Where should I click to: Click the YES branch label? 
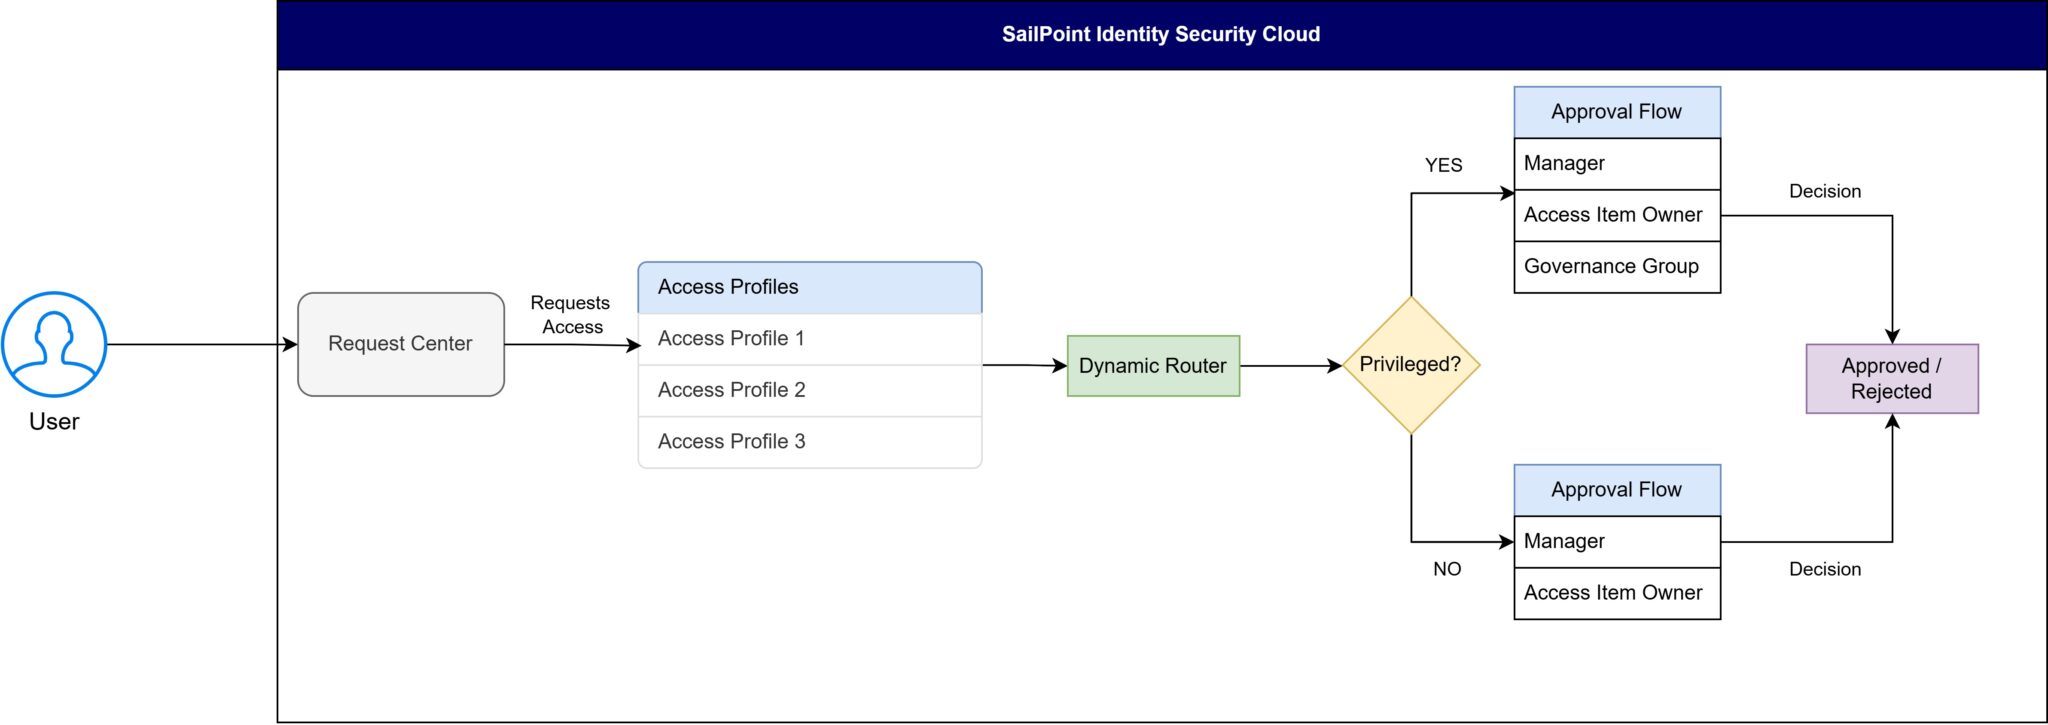[1443, 165]
